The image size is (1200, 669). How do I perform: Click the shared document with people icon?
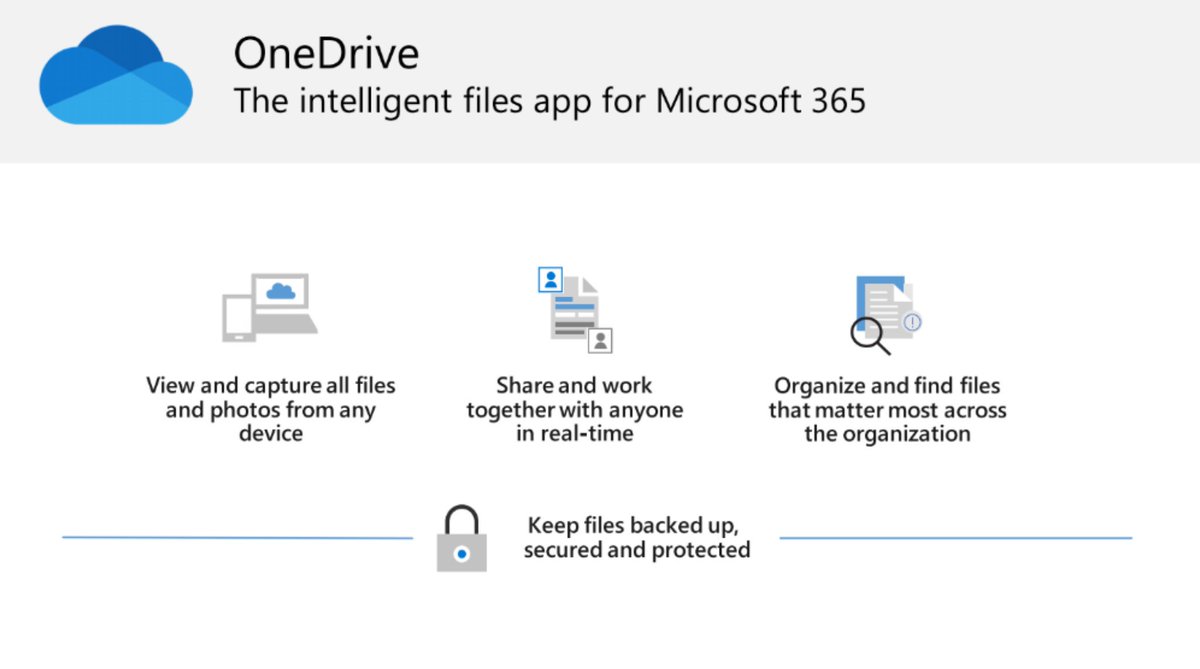(x=575, y=309)
